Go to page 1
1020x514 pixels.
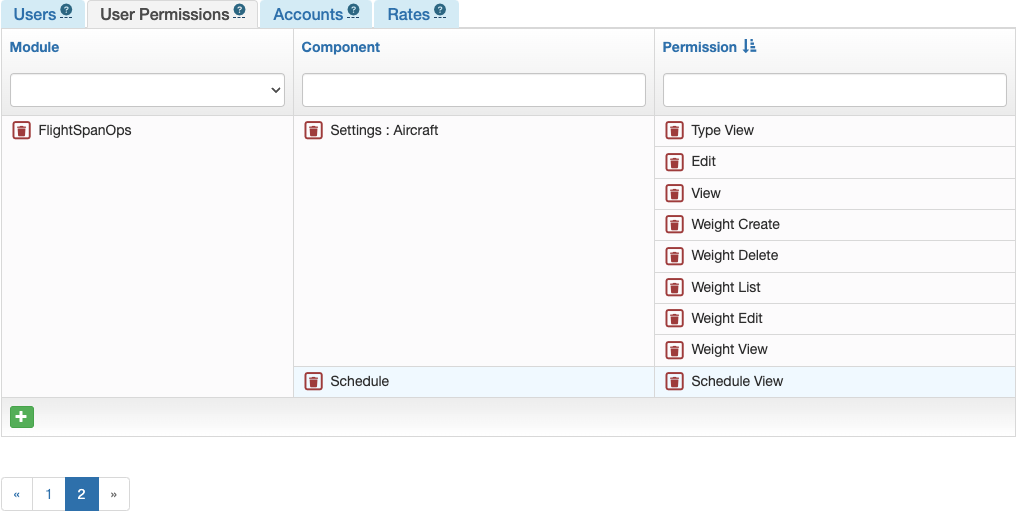(49, 494)
